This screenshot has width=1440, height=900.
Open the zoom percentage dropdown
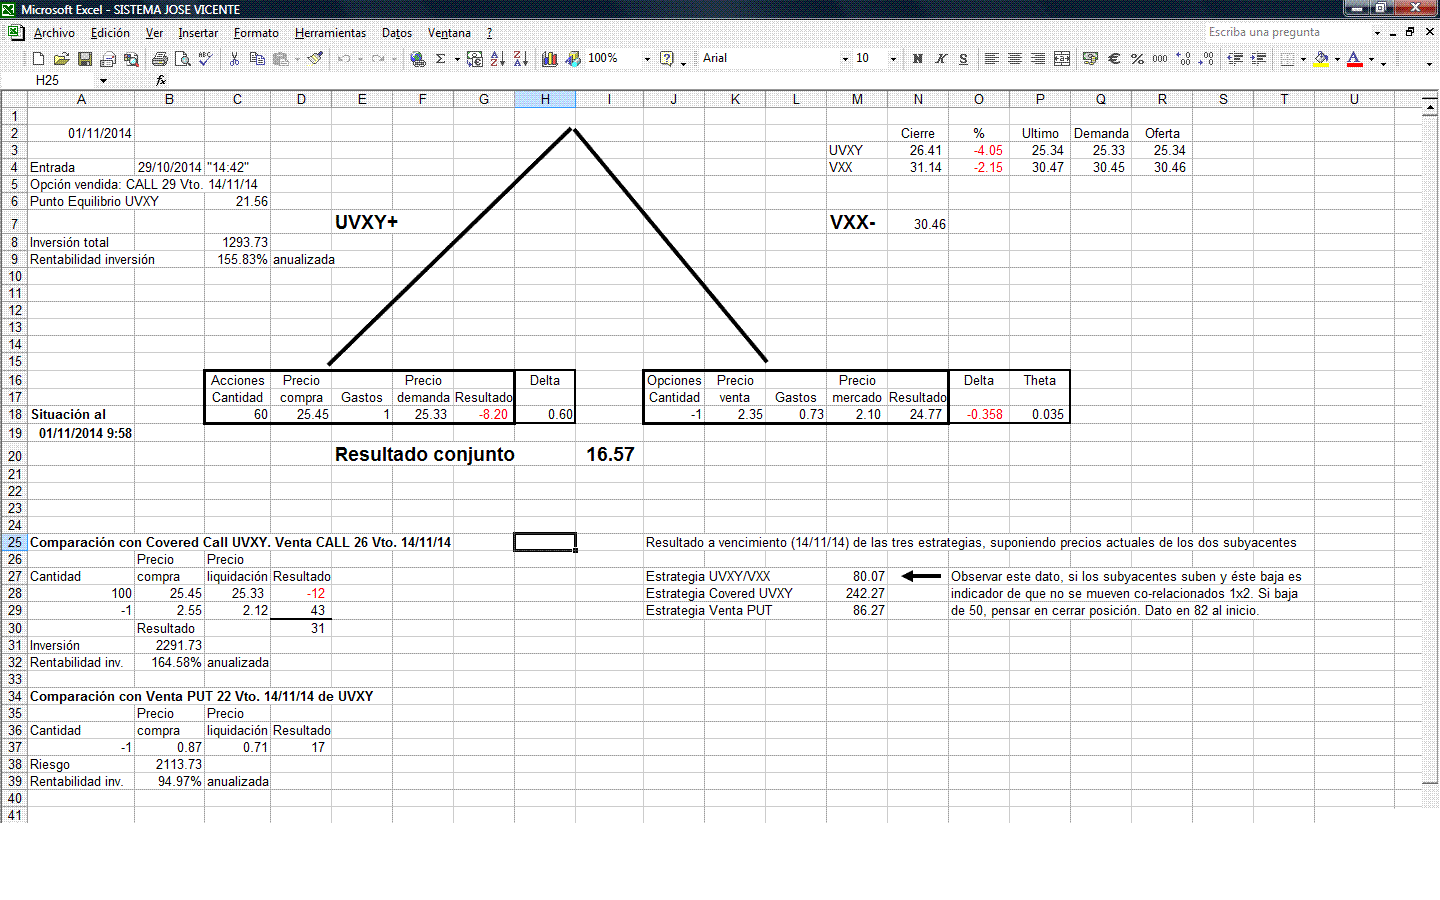click(x=647, y=59)
